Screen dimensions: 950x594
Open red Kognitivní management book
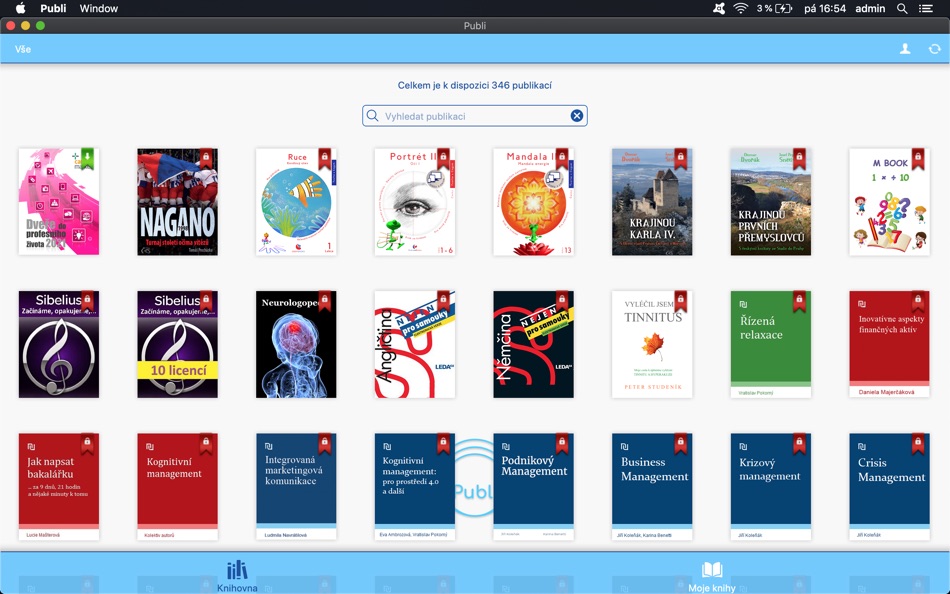[178, 487]
